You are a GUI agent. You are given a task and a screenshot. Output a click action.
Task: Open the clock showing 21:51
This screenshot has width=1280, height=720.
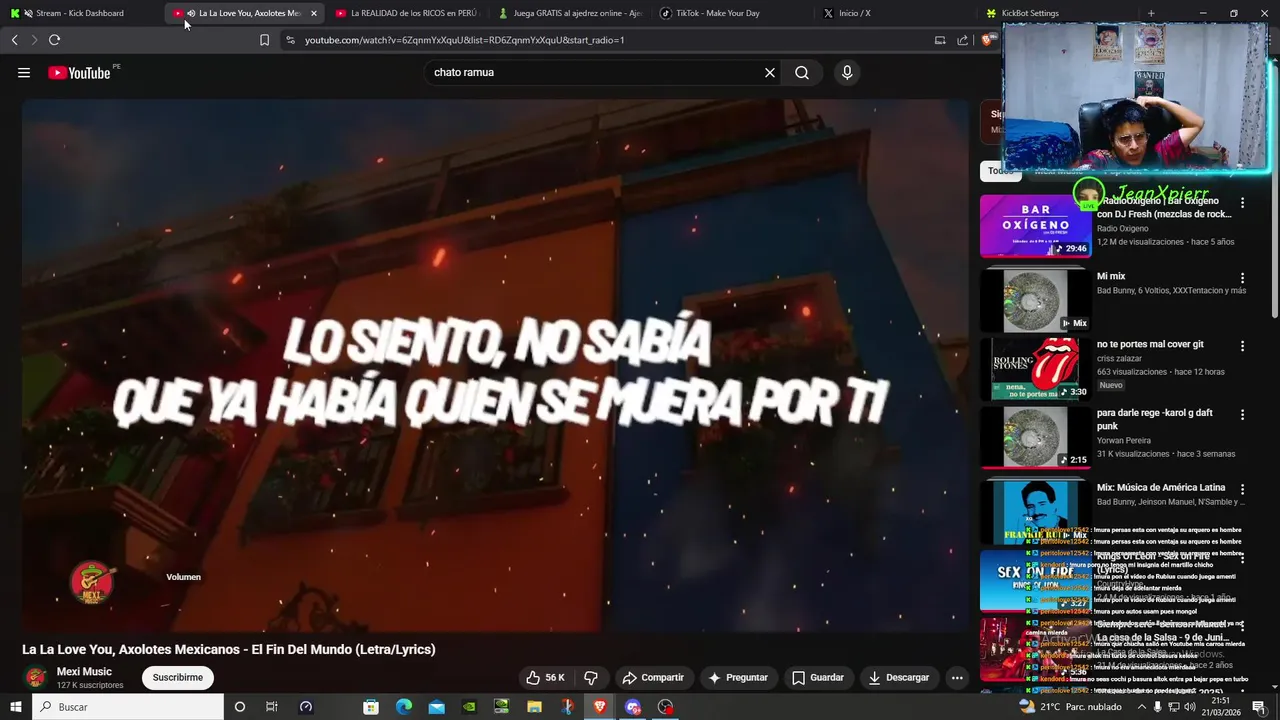point(1221,707)
